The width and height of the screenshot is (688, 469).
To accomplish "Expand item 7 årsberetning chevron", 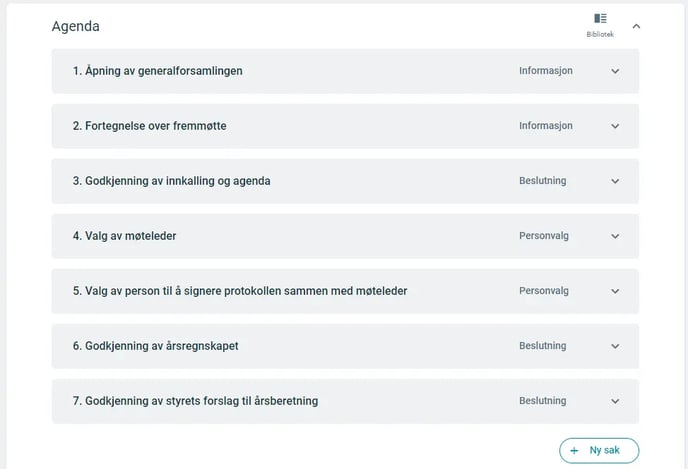I will click(615, 401).
